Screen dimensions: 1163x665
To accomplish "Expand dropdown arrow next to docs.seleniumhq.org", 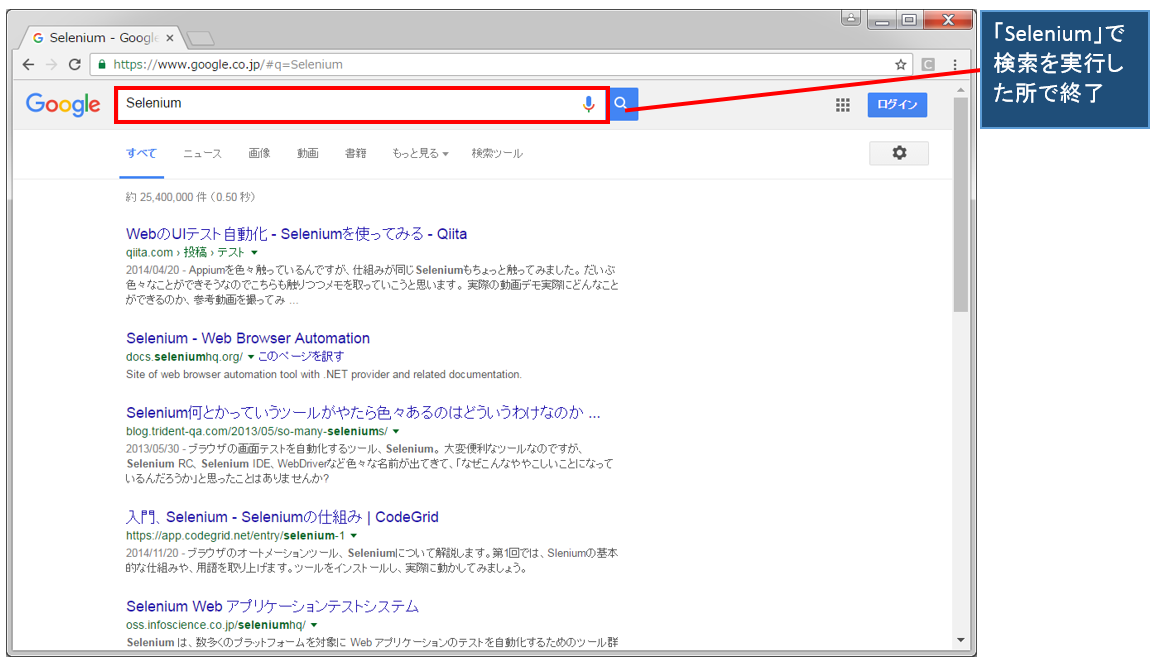I will pyautogui.click(x=251, y=357).
